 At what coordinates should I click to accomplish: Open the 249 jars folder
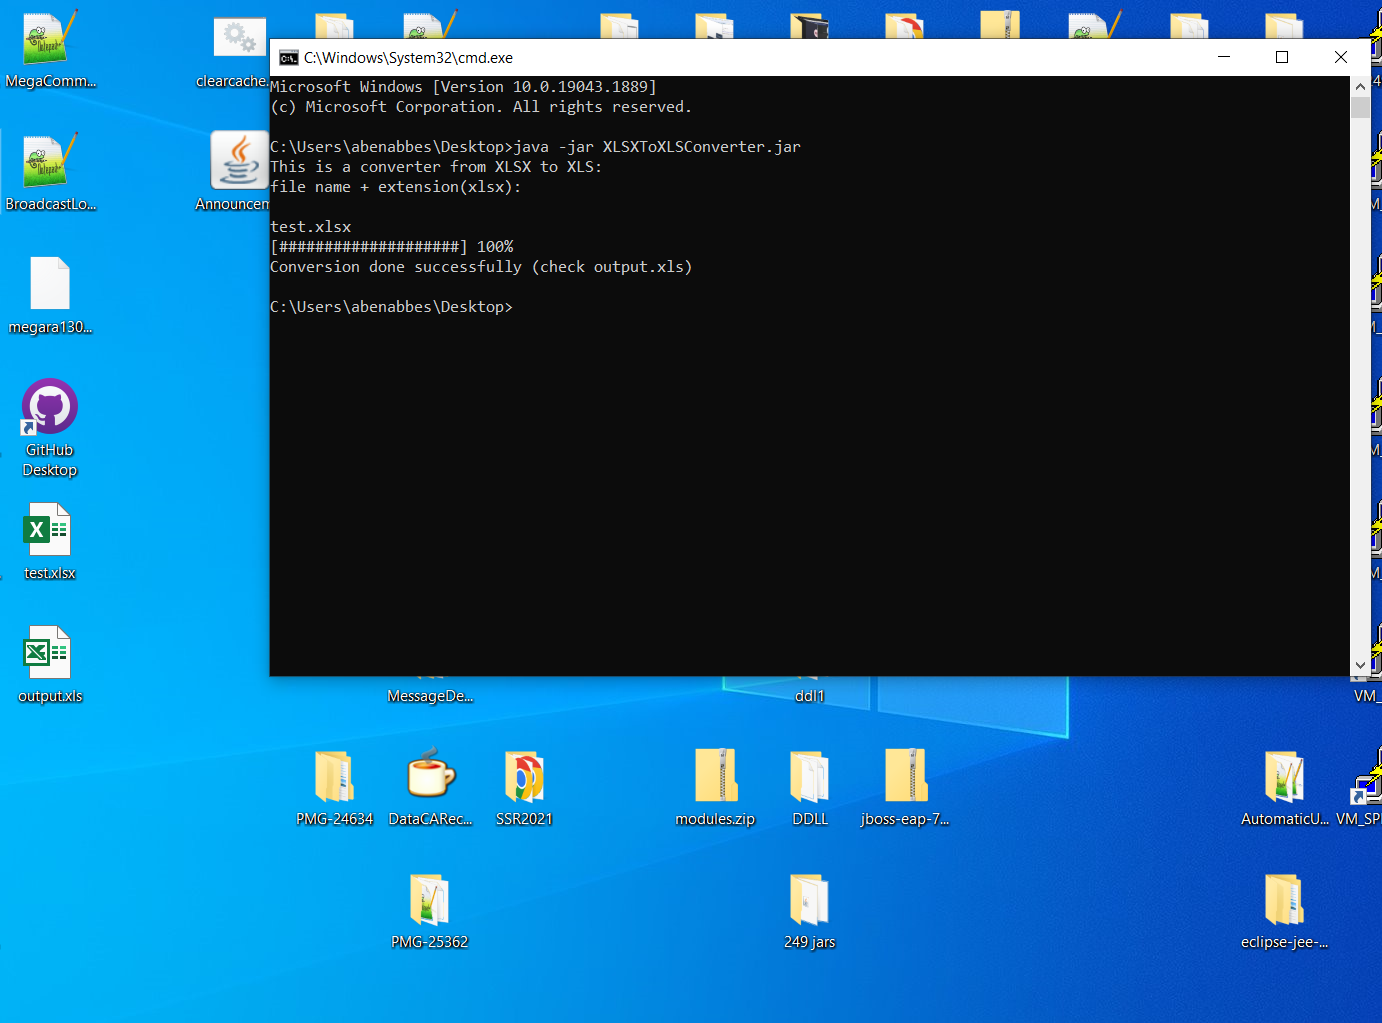tap(809, 900)
